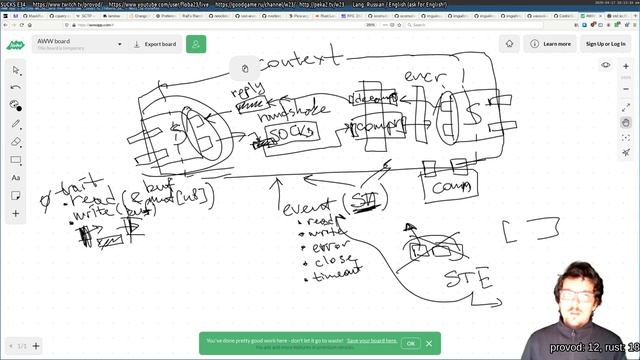Viewport: 640px width, 360px height.
Task: Click Learn more
Action: coord(551,44)
